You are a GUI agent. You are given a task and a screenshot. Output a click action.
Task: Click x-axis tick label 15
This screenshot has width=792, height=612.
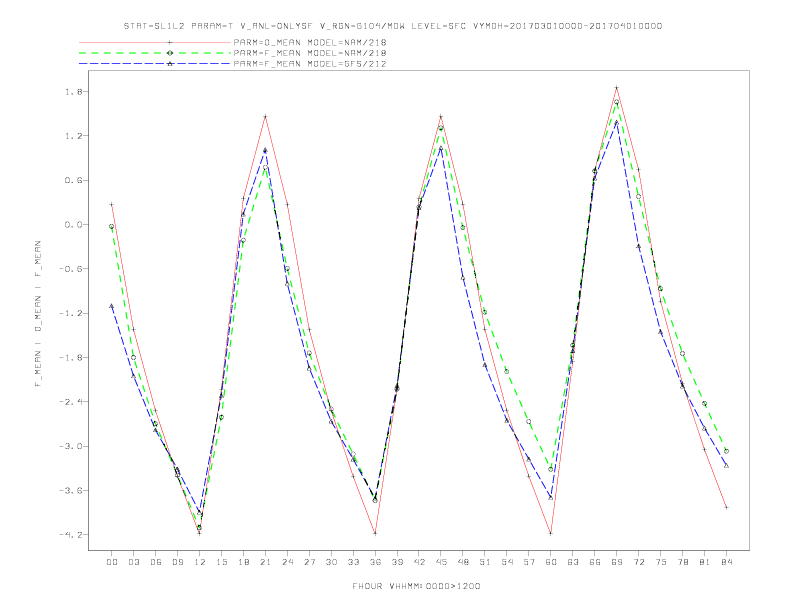coord(221,562)
